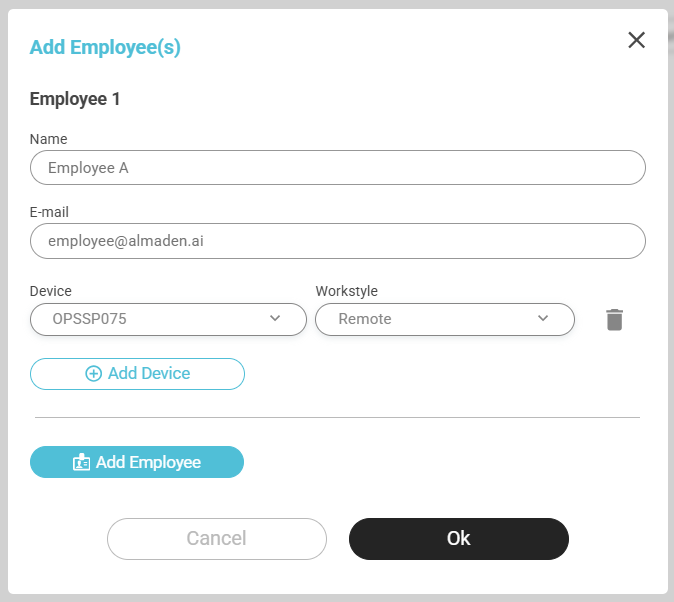Viewport: 674px width, 602px height.
Task: Delete the OPSSP075 device row via trash icon
Action: 614,320
